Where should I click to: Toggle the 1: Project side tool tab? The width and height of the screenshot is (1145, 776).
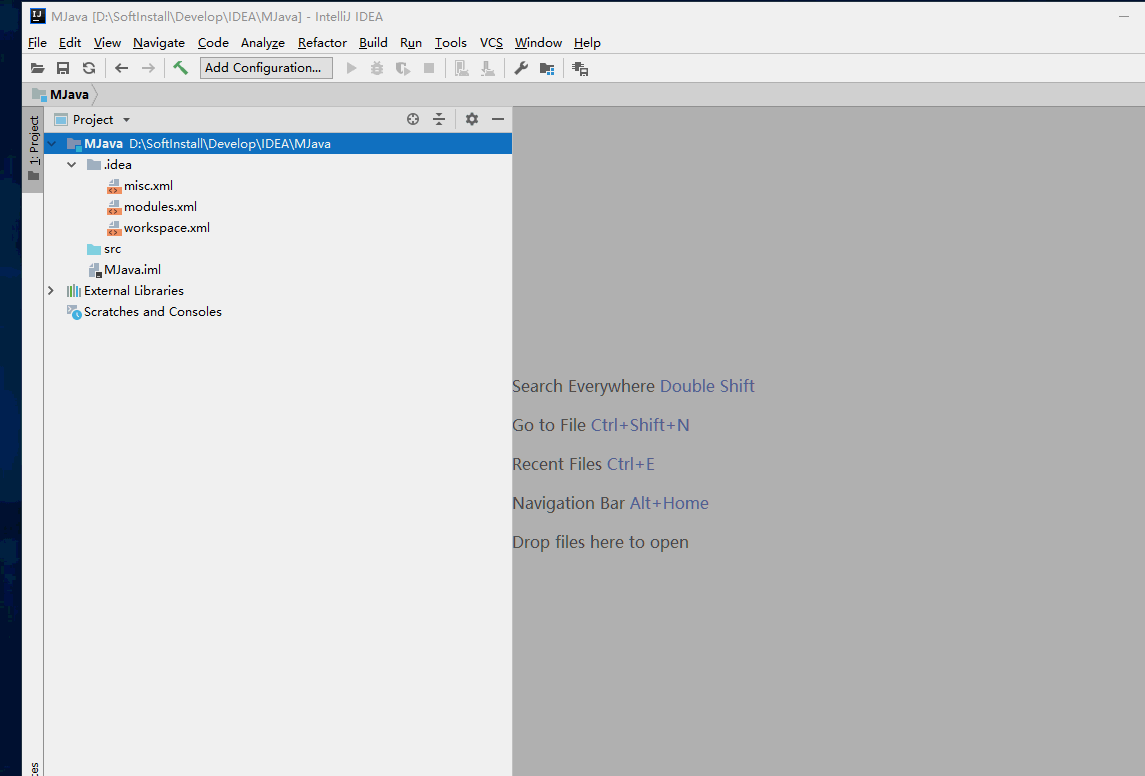(x=34, y=149)
